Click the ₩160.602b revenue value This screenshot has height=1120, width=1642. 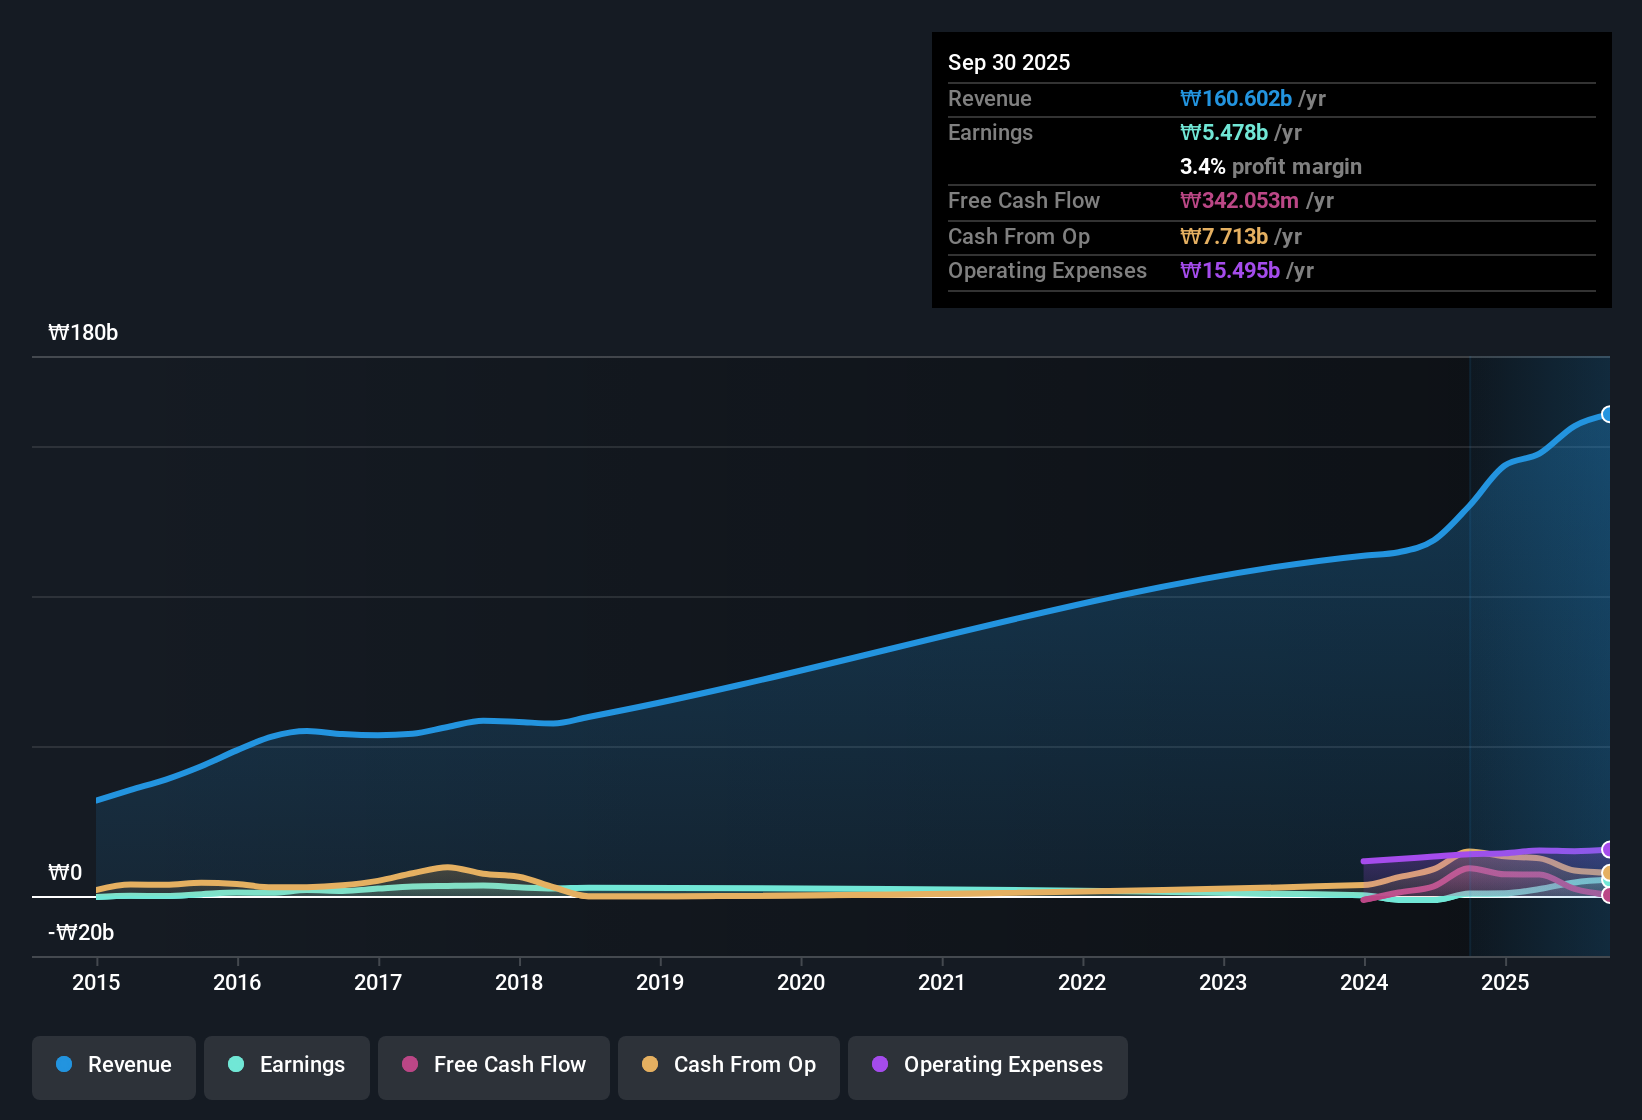pos(1236,99)
